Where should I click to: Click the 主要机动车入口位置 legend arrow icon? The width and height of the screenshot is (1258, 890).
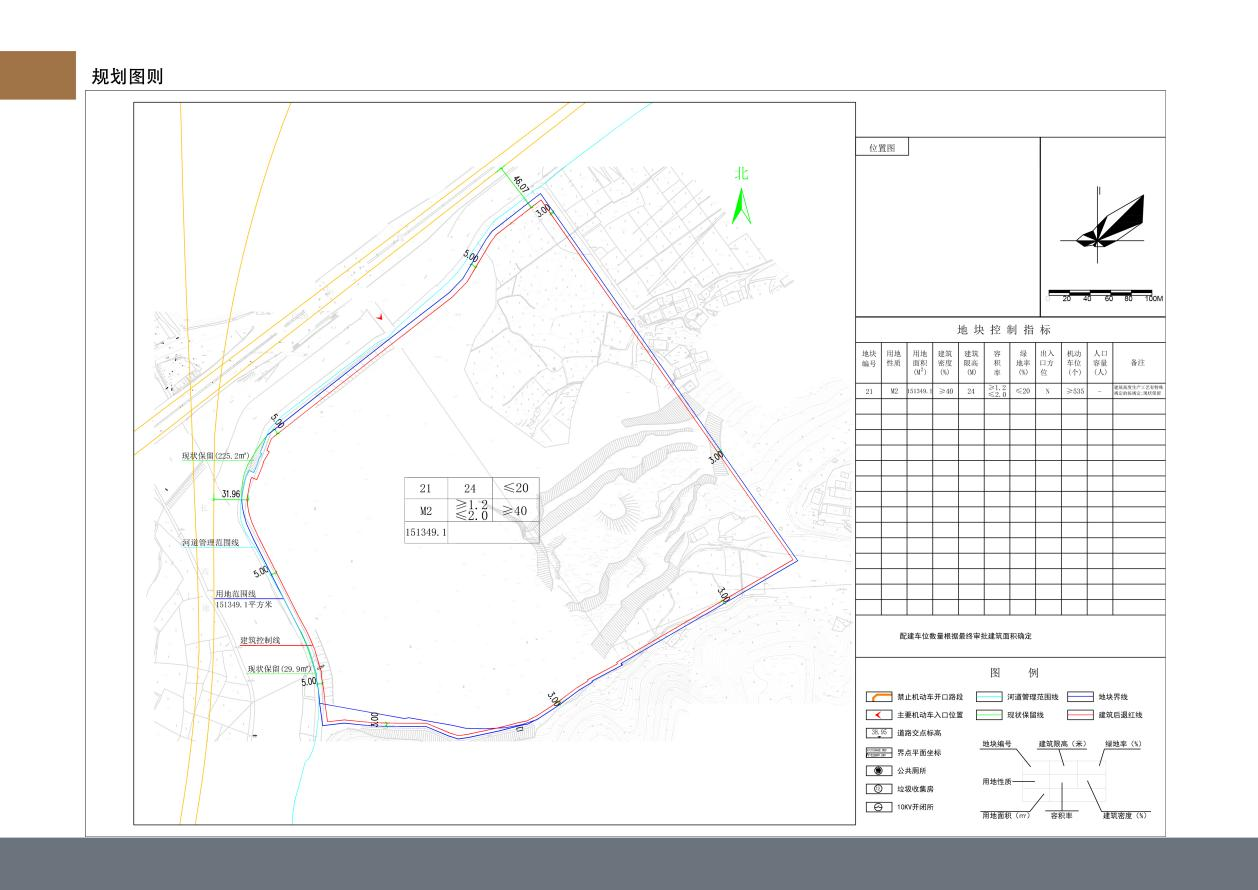coord(878,715)
